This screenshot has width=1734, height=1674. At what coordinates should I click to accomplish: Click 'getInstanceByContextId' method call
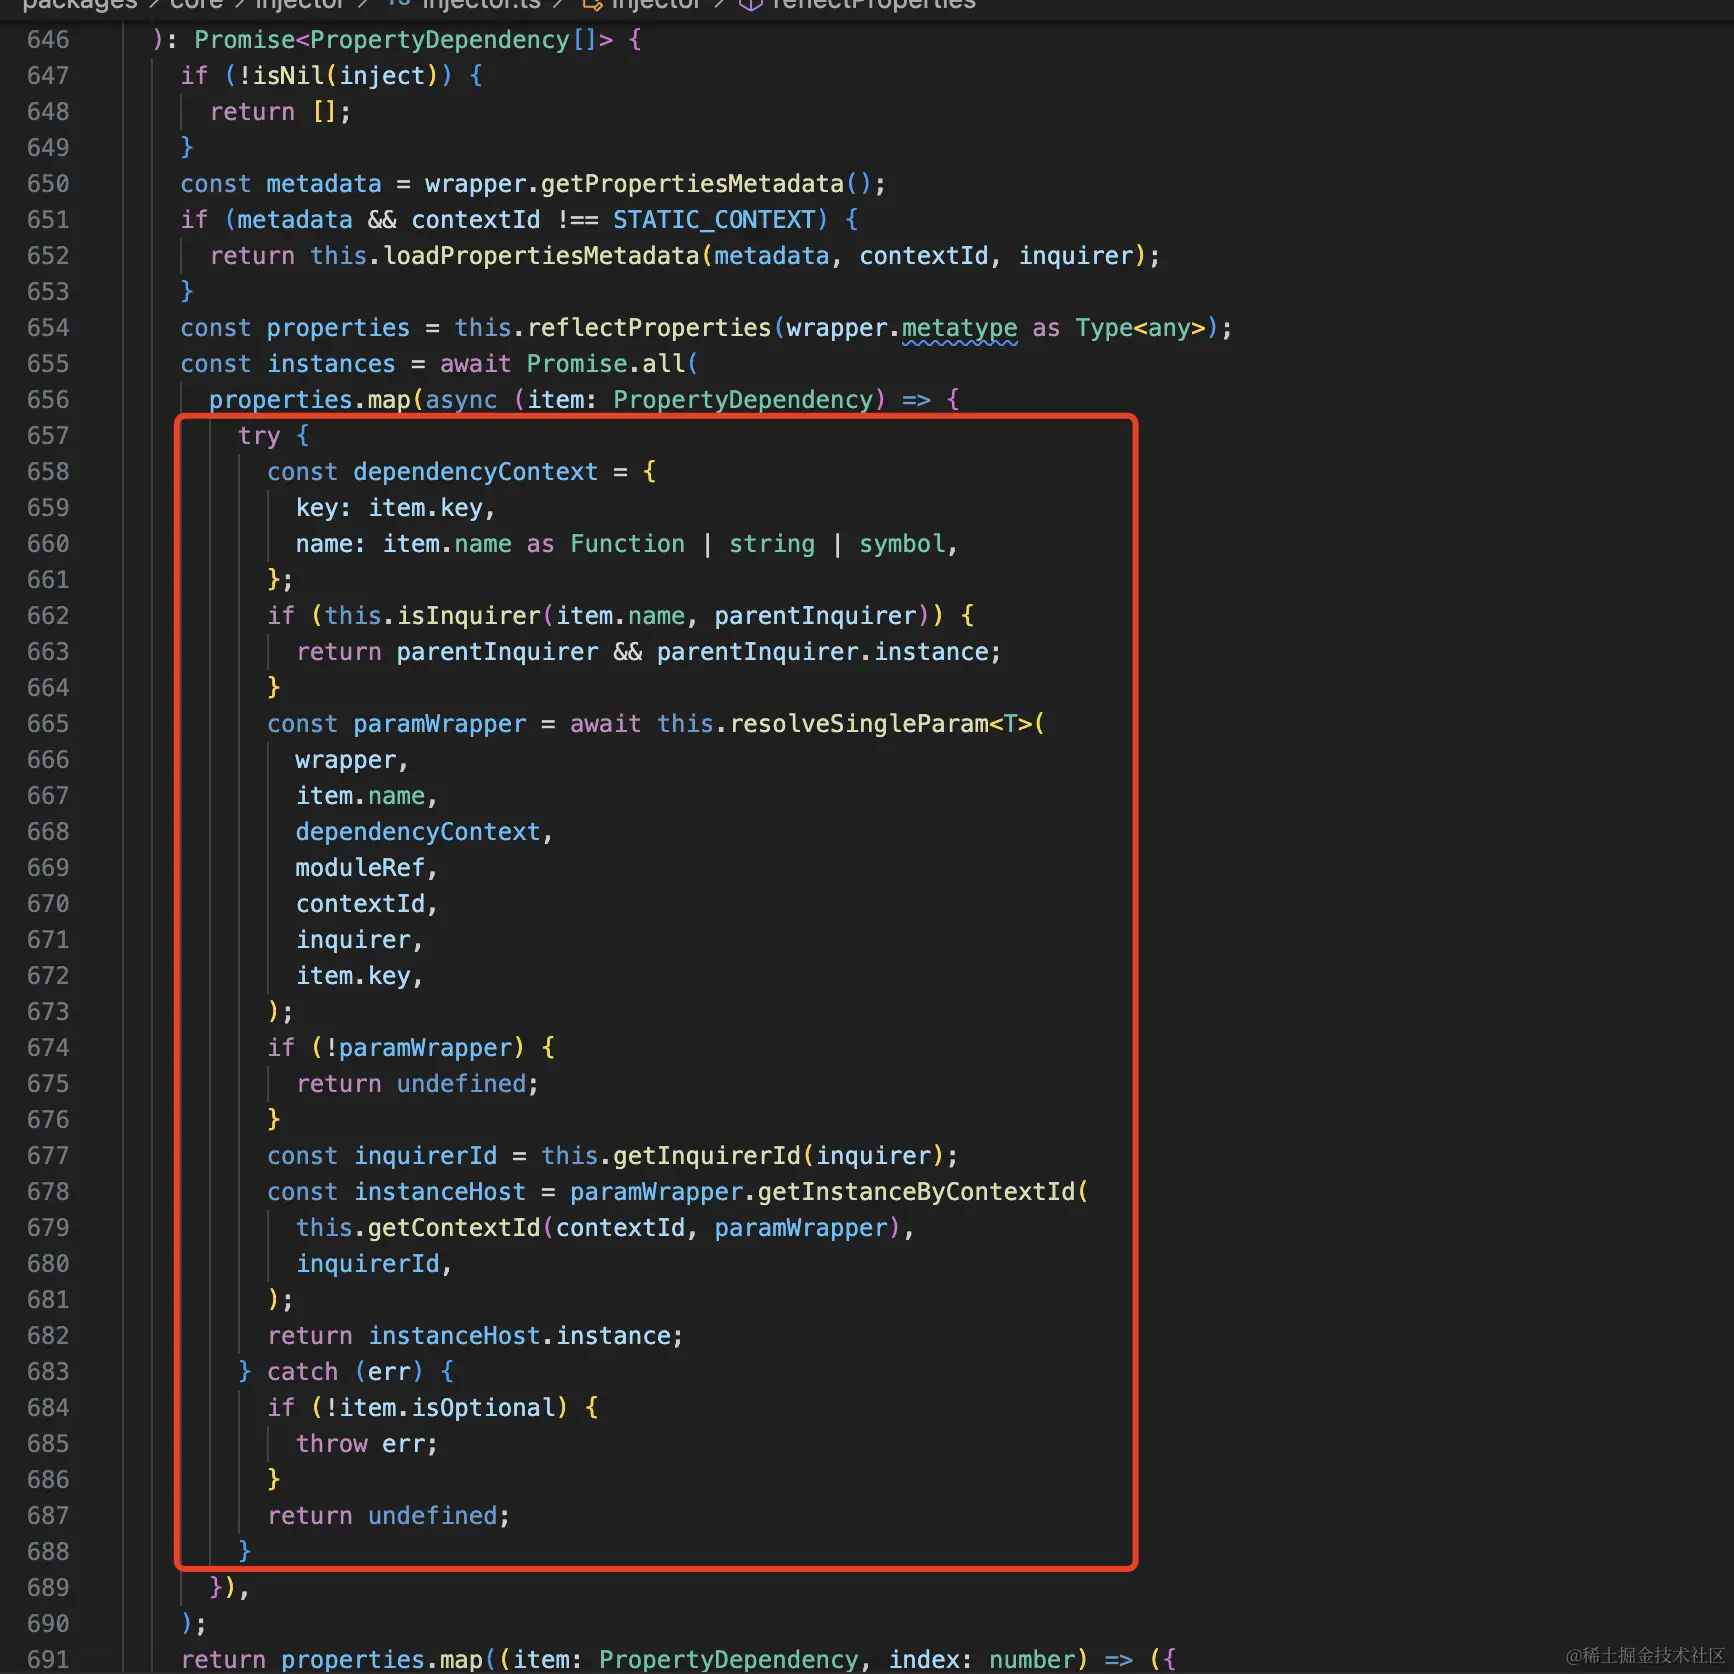click(916, 1192)
